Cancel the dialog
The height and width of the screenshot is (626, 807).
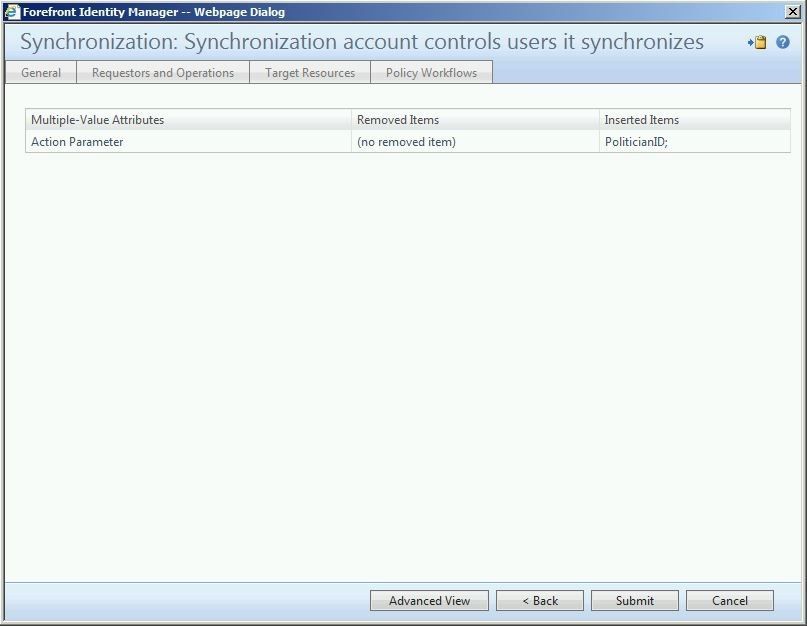730,601
